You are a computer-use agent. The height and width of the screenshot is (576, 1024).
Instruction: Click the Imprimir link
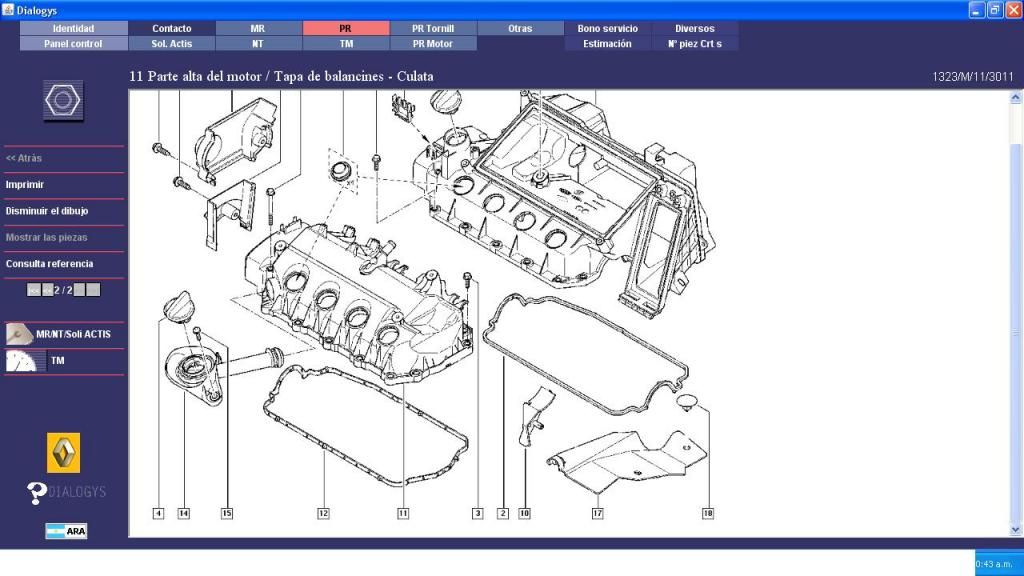(x=25, y=185)
